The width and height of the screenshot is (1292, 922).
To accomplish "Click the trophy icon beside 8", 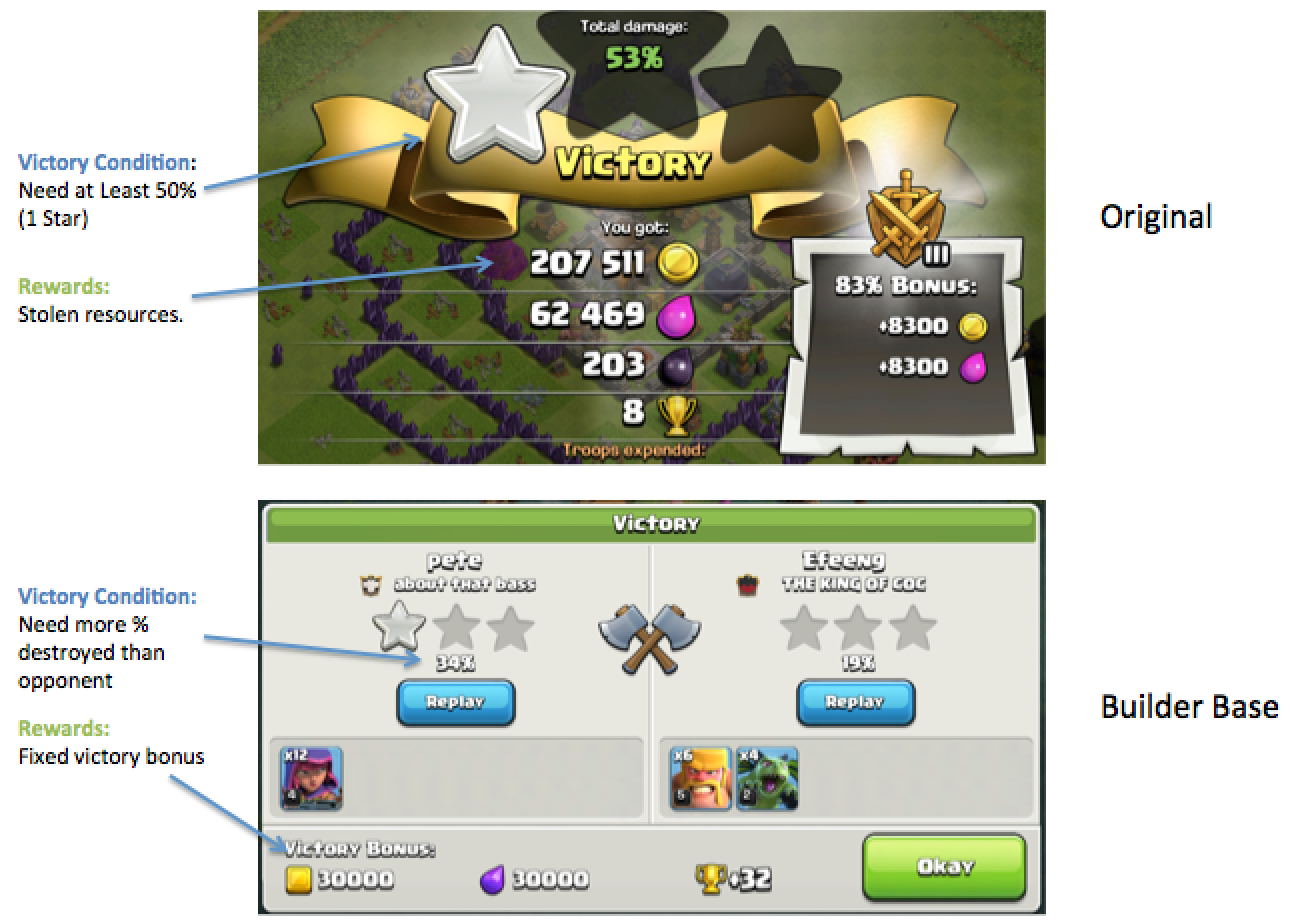I will (x=677, y=414).
